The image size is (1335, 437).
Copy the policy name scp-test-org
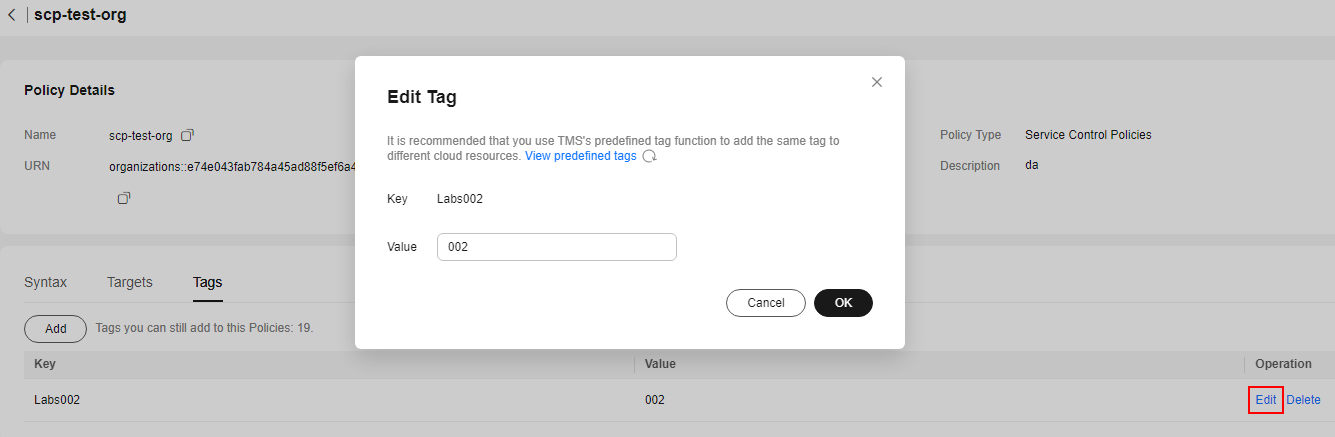tap(187, 135)
